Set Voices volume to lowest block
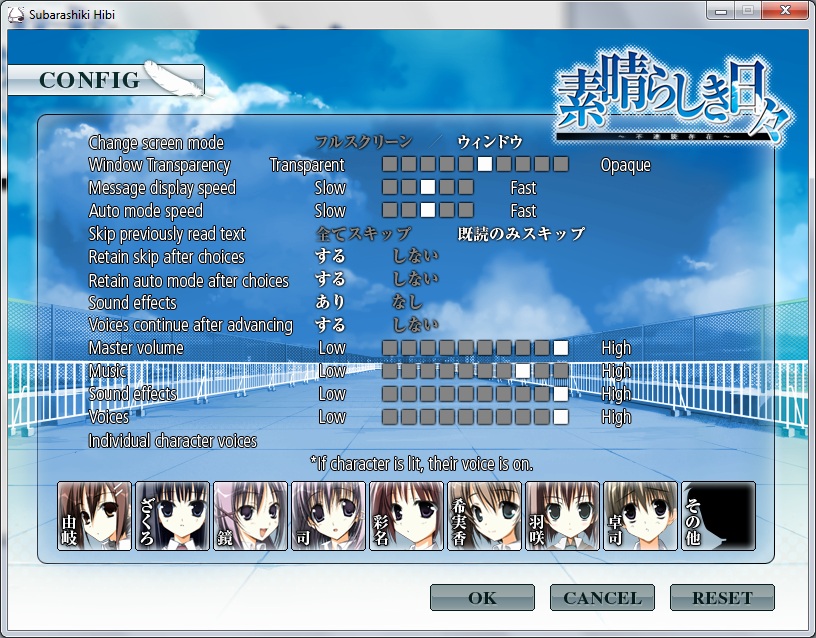This screenshot has height=638, width=816. [390, 417]
